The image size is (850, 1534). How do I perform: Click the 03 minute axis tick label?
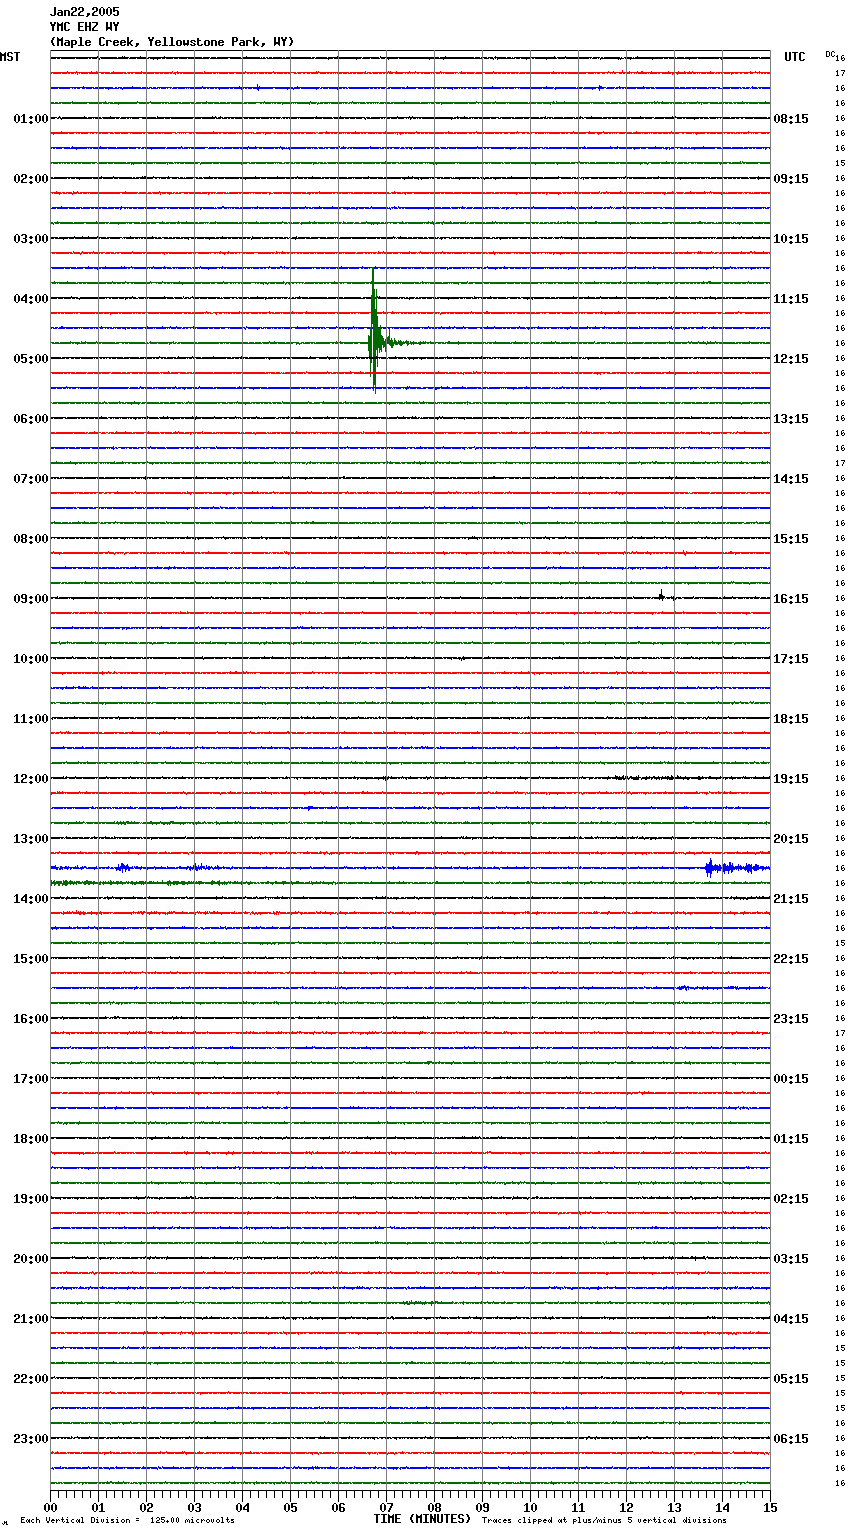click(195, 1507)
